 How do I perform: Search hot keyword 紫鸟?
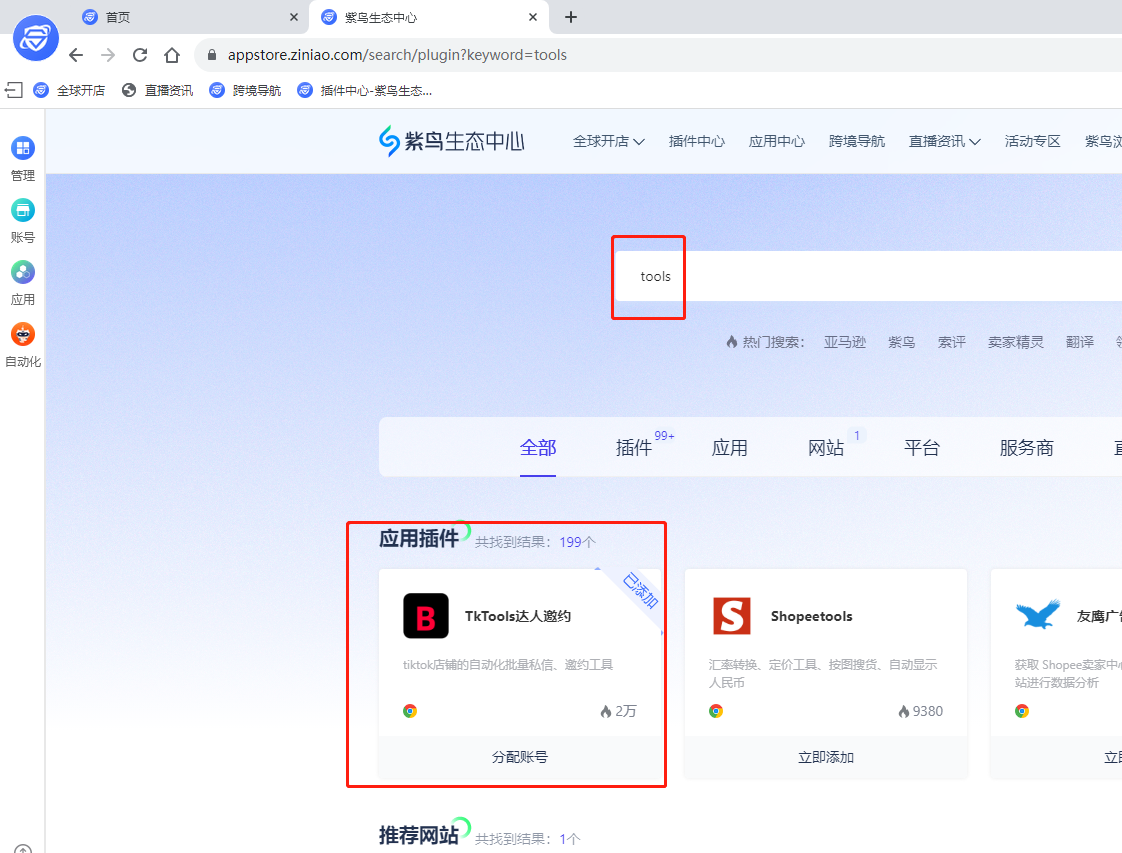[x=902, y=342]
